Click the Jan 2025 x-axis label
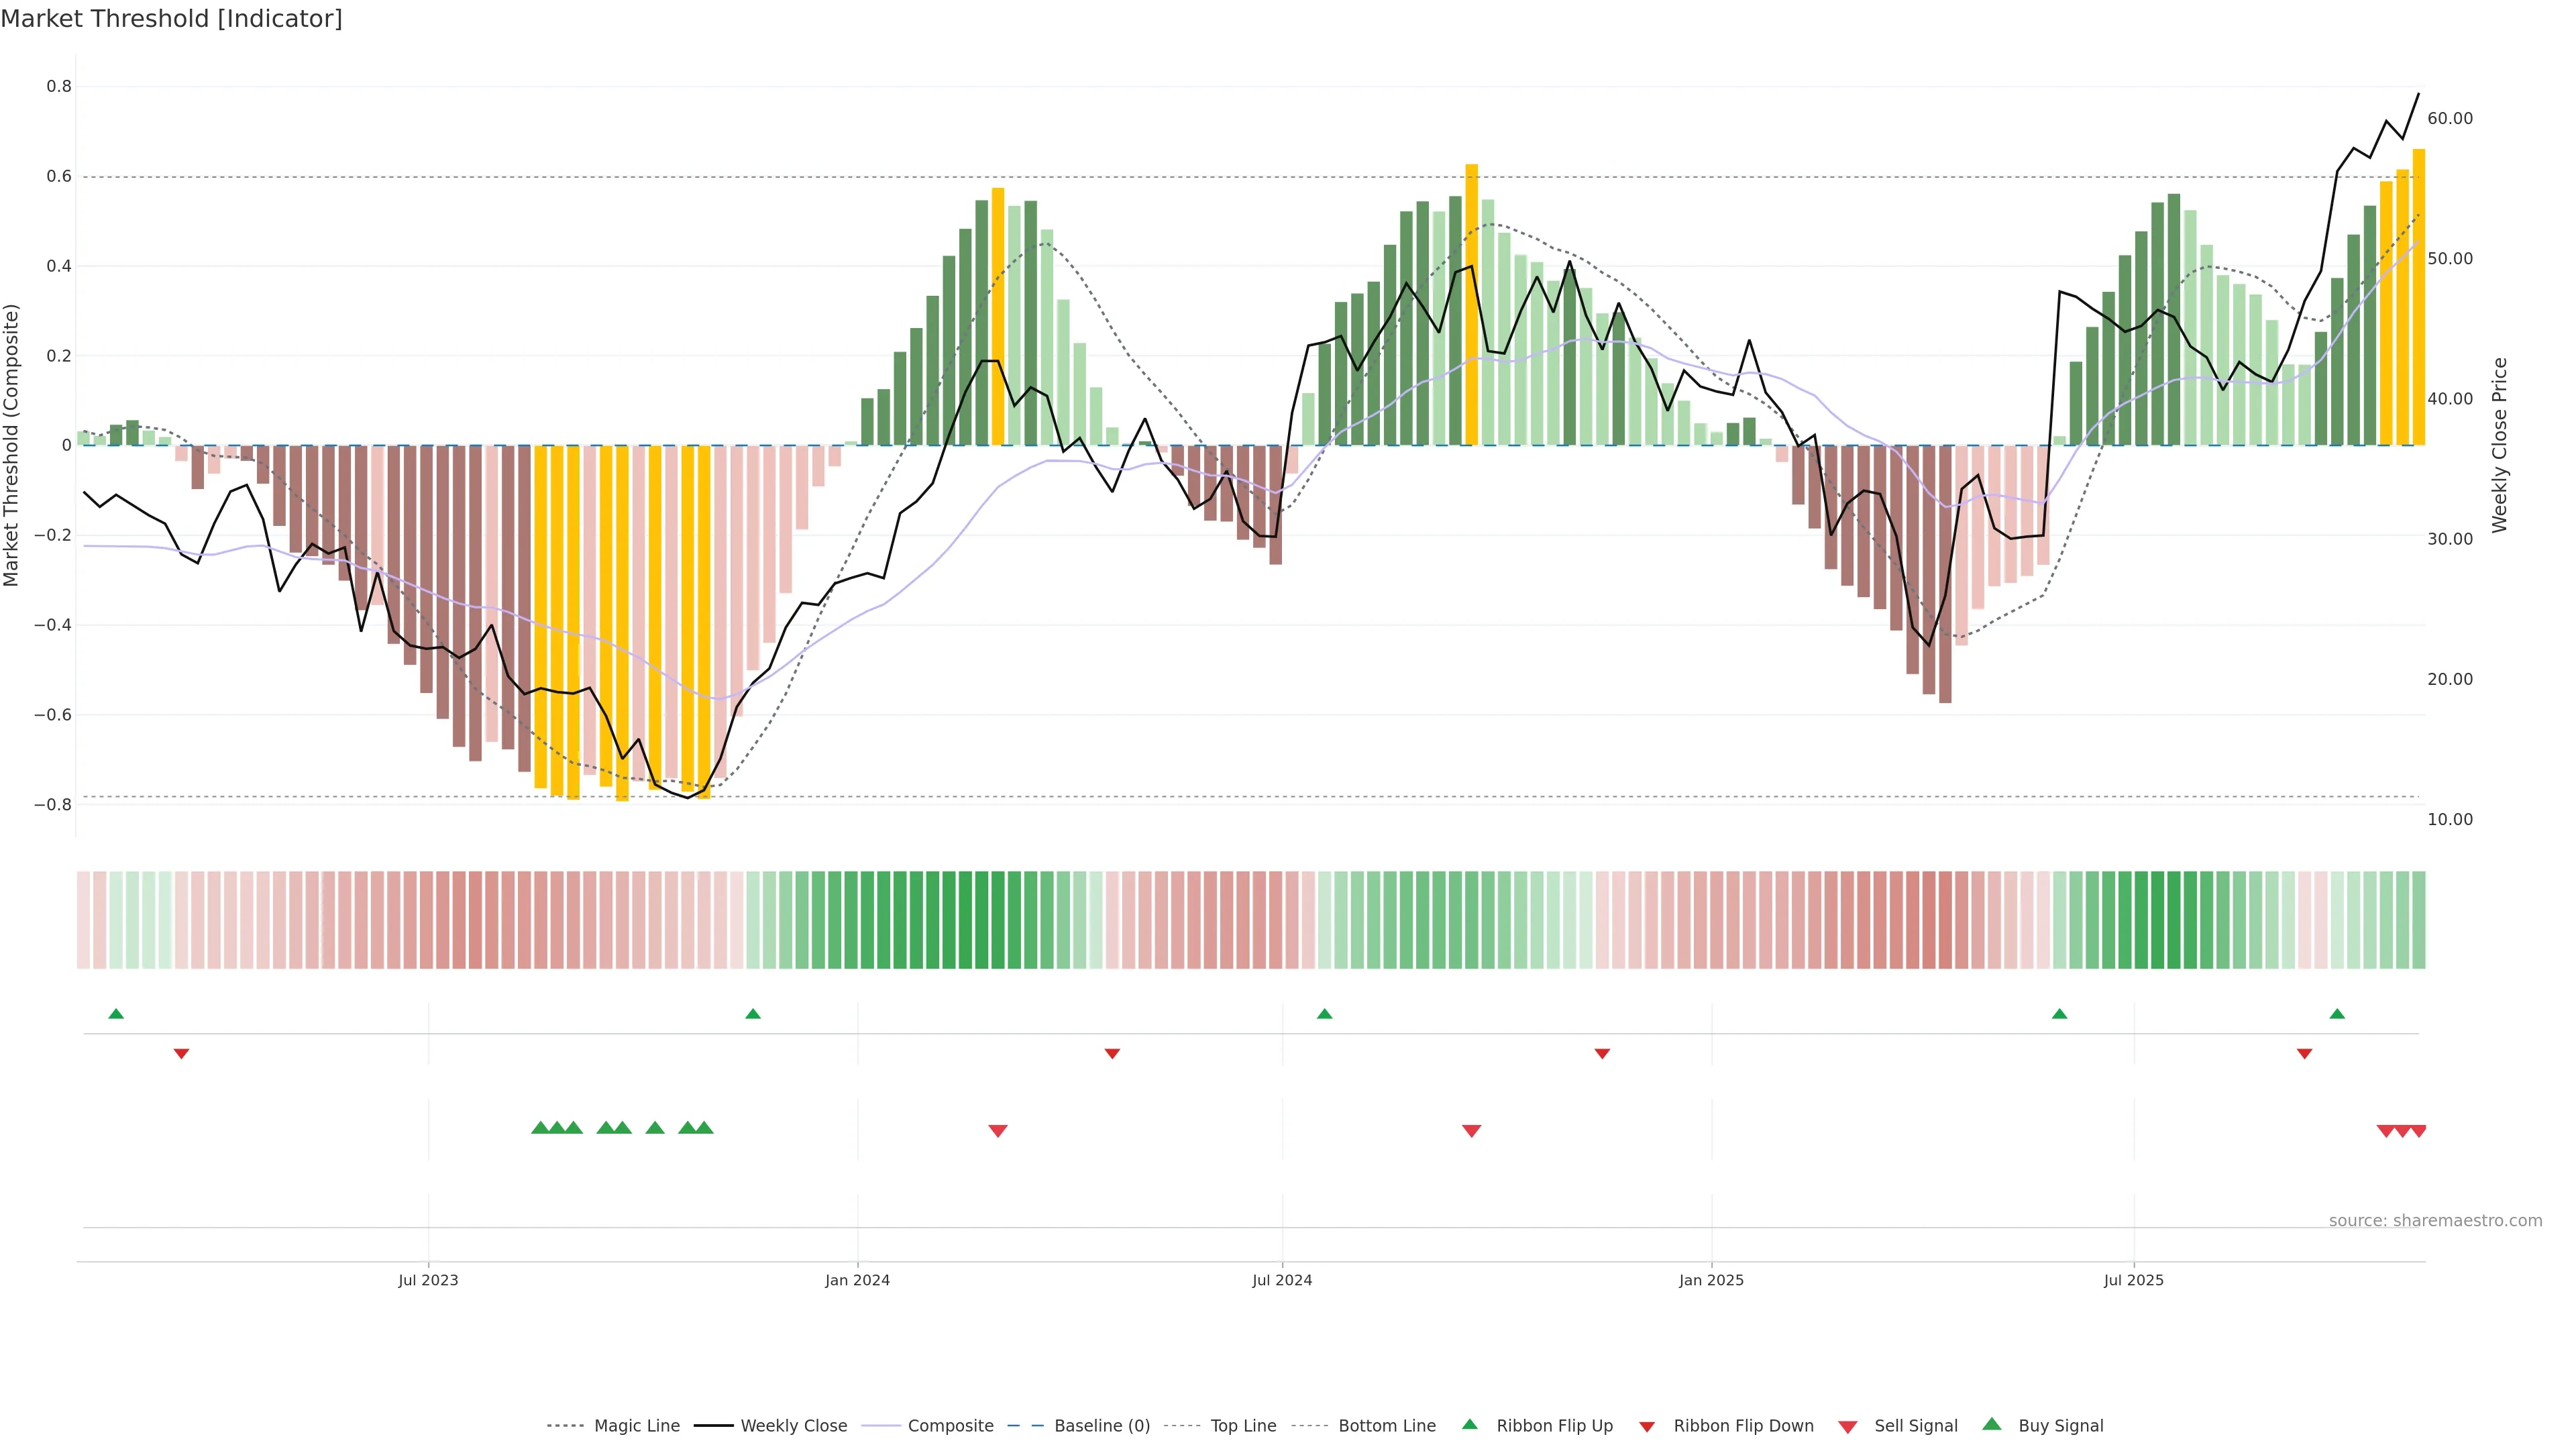The width and height of the screenshot is (2576, 1449). point(1711,1280)
